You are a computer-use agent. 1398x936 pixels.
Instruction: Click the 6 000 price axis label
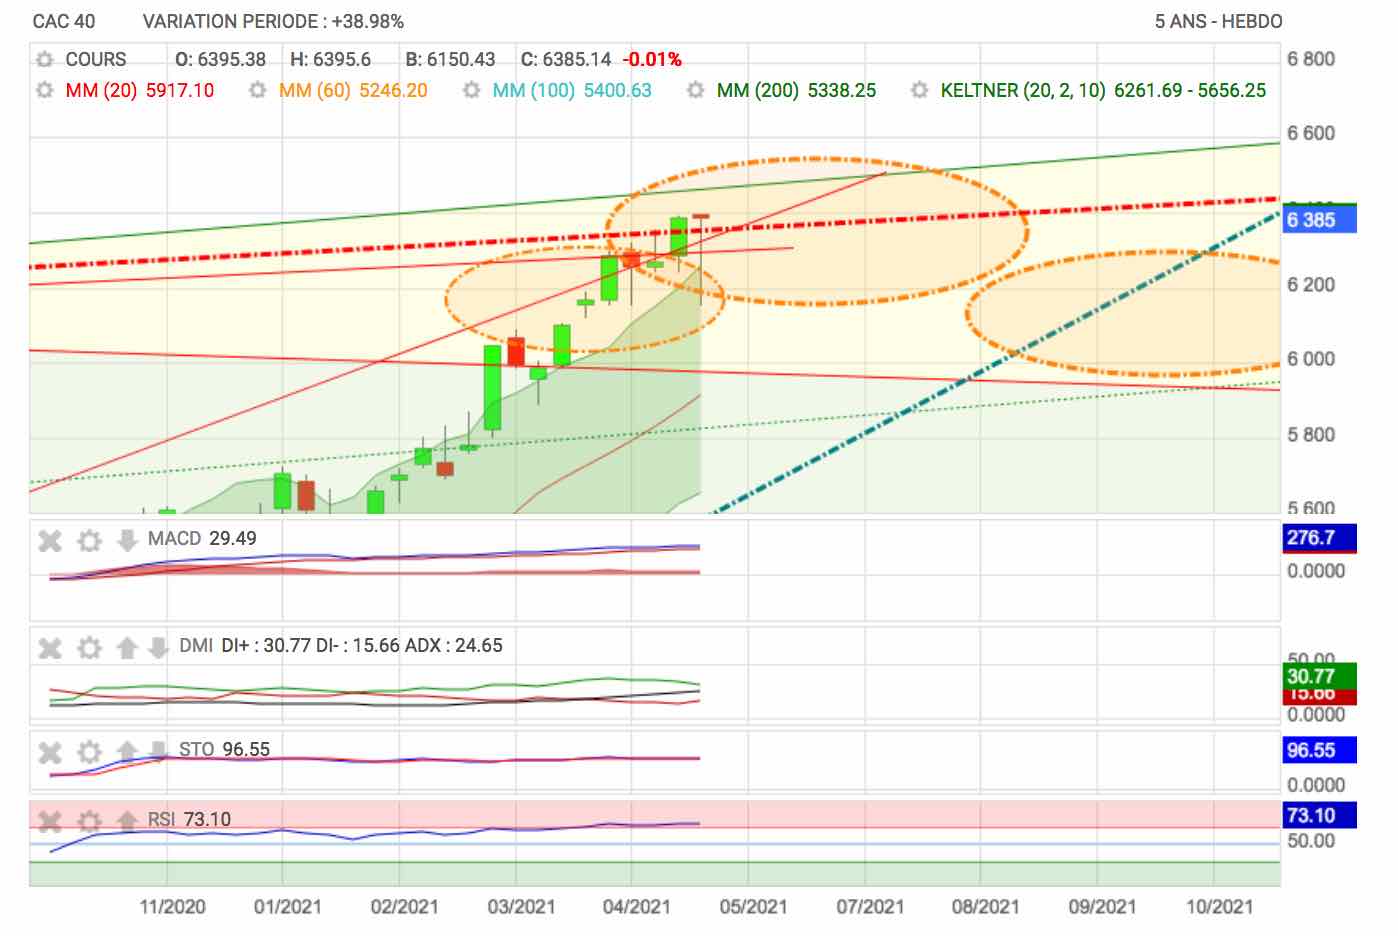coord(1311,360)
